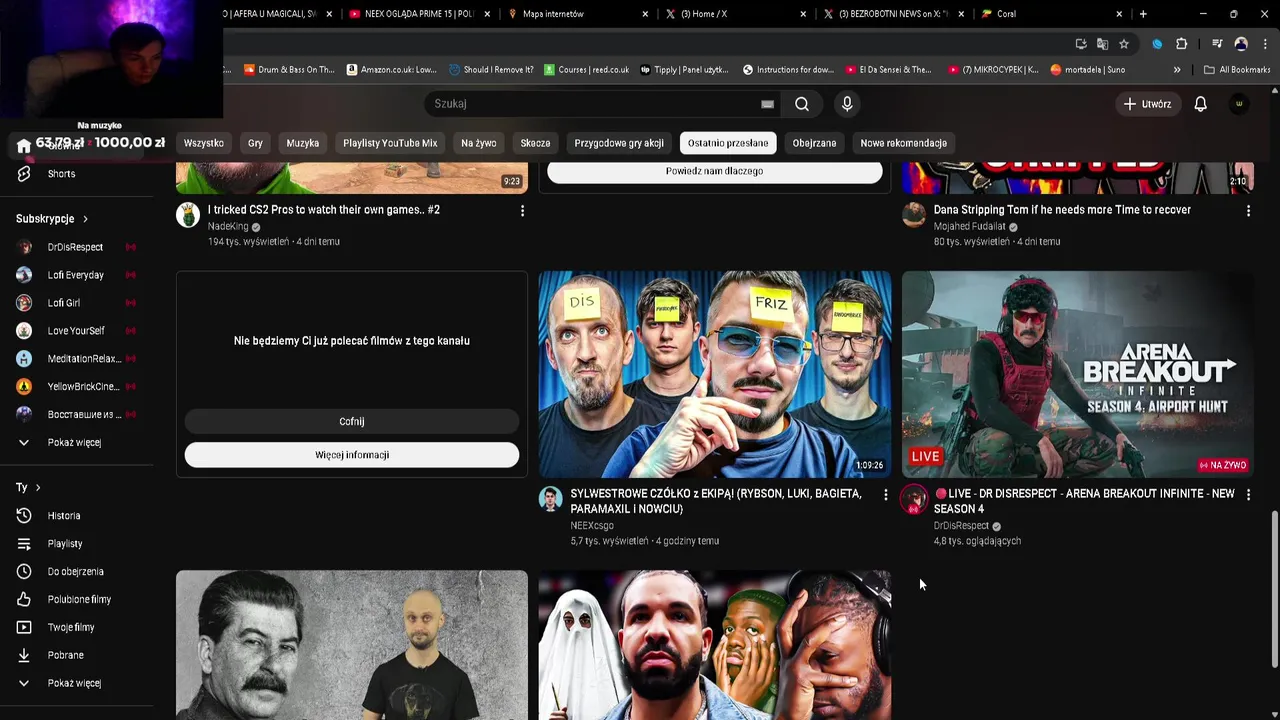1280x720 pixels.
Task: Select Przygodowe gry akcji chip
Action: pos(619,143)
